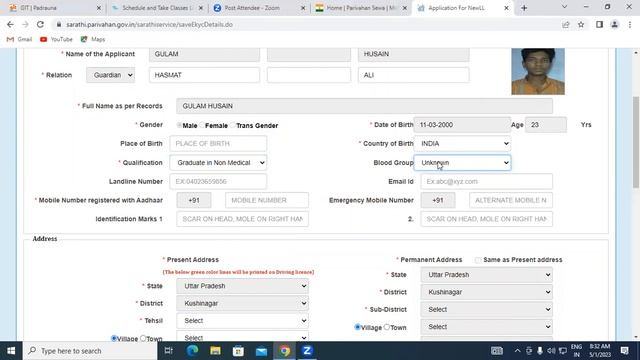Click the Windows taskbar search box
The image size is (640, 360).
pyautogui.click(x=91, y=351)
